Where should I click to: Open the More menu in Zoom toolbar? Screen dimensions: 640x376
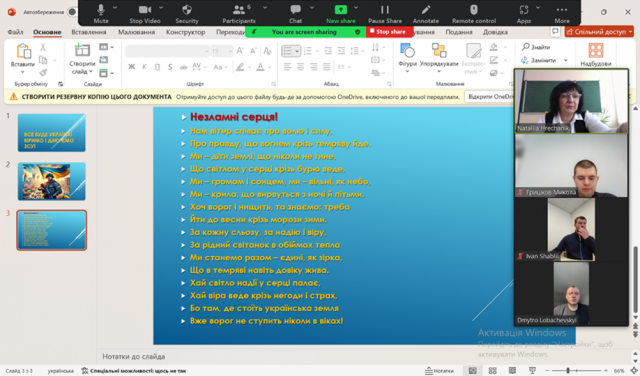pyautogui.click(x=562, y=13)
